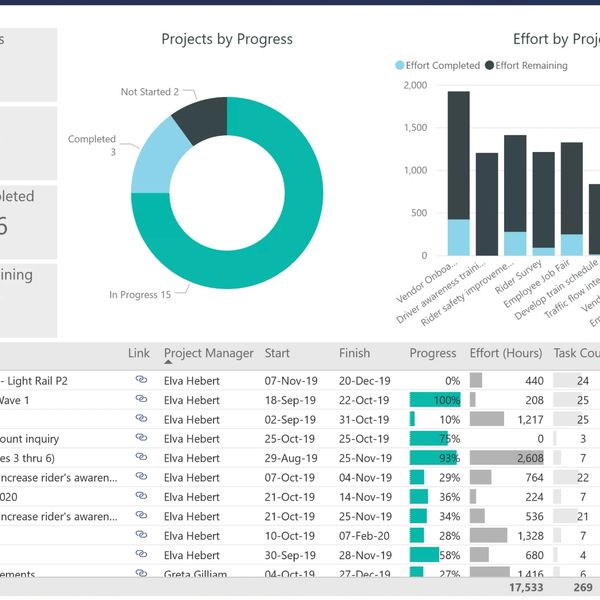
Task: Click the Progress column header
Action: coord(434,353)
